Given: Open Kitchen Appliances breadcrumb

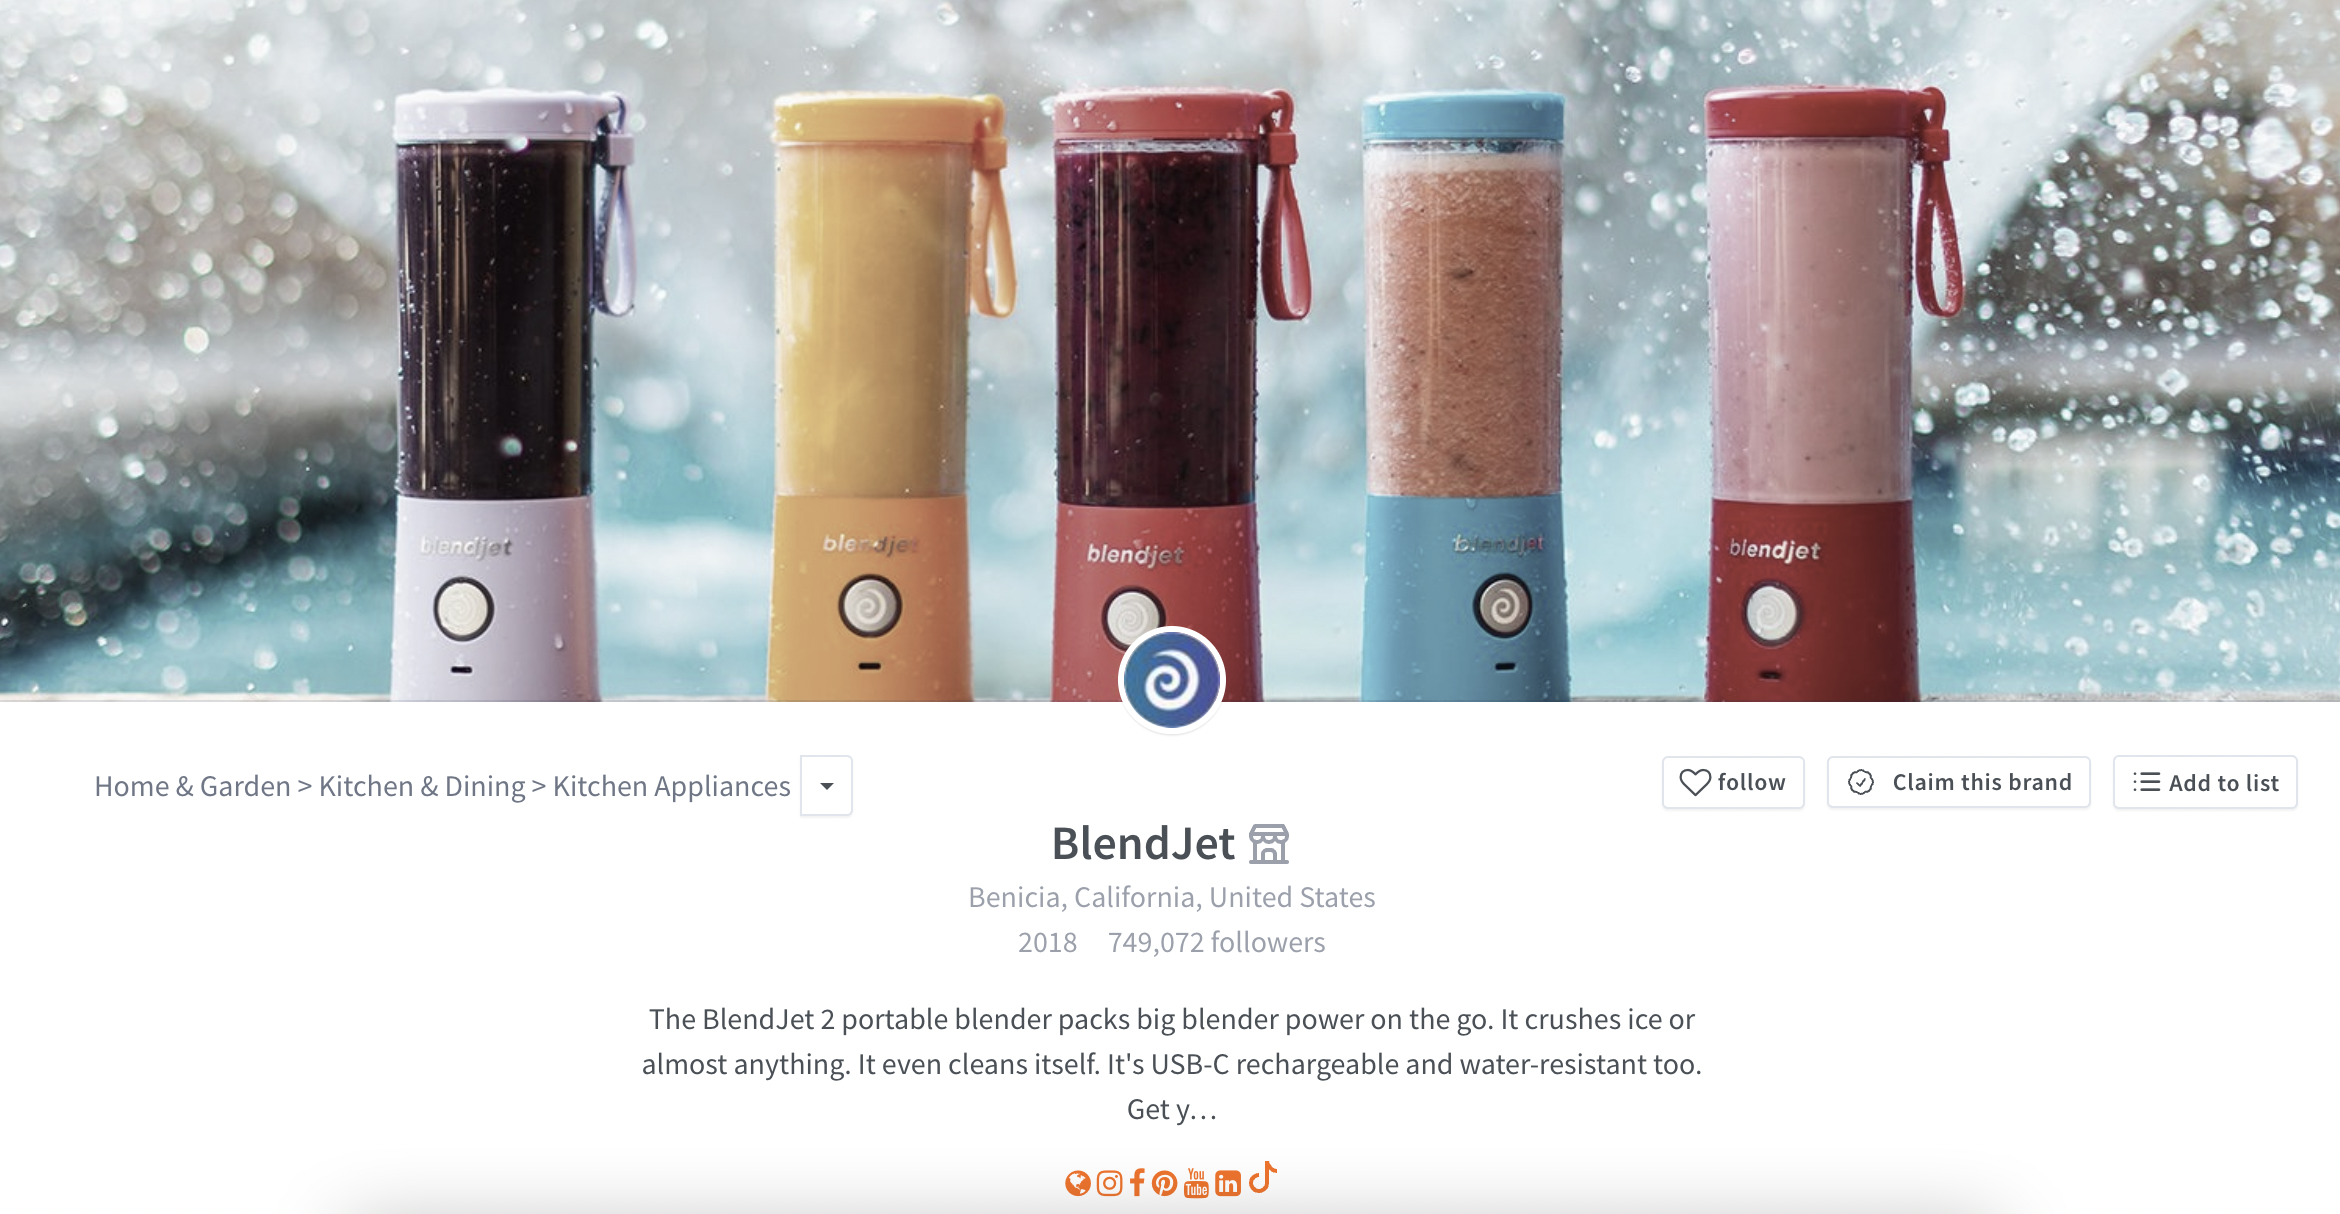Looking at the screenshot, I should [x=671, y=787].
